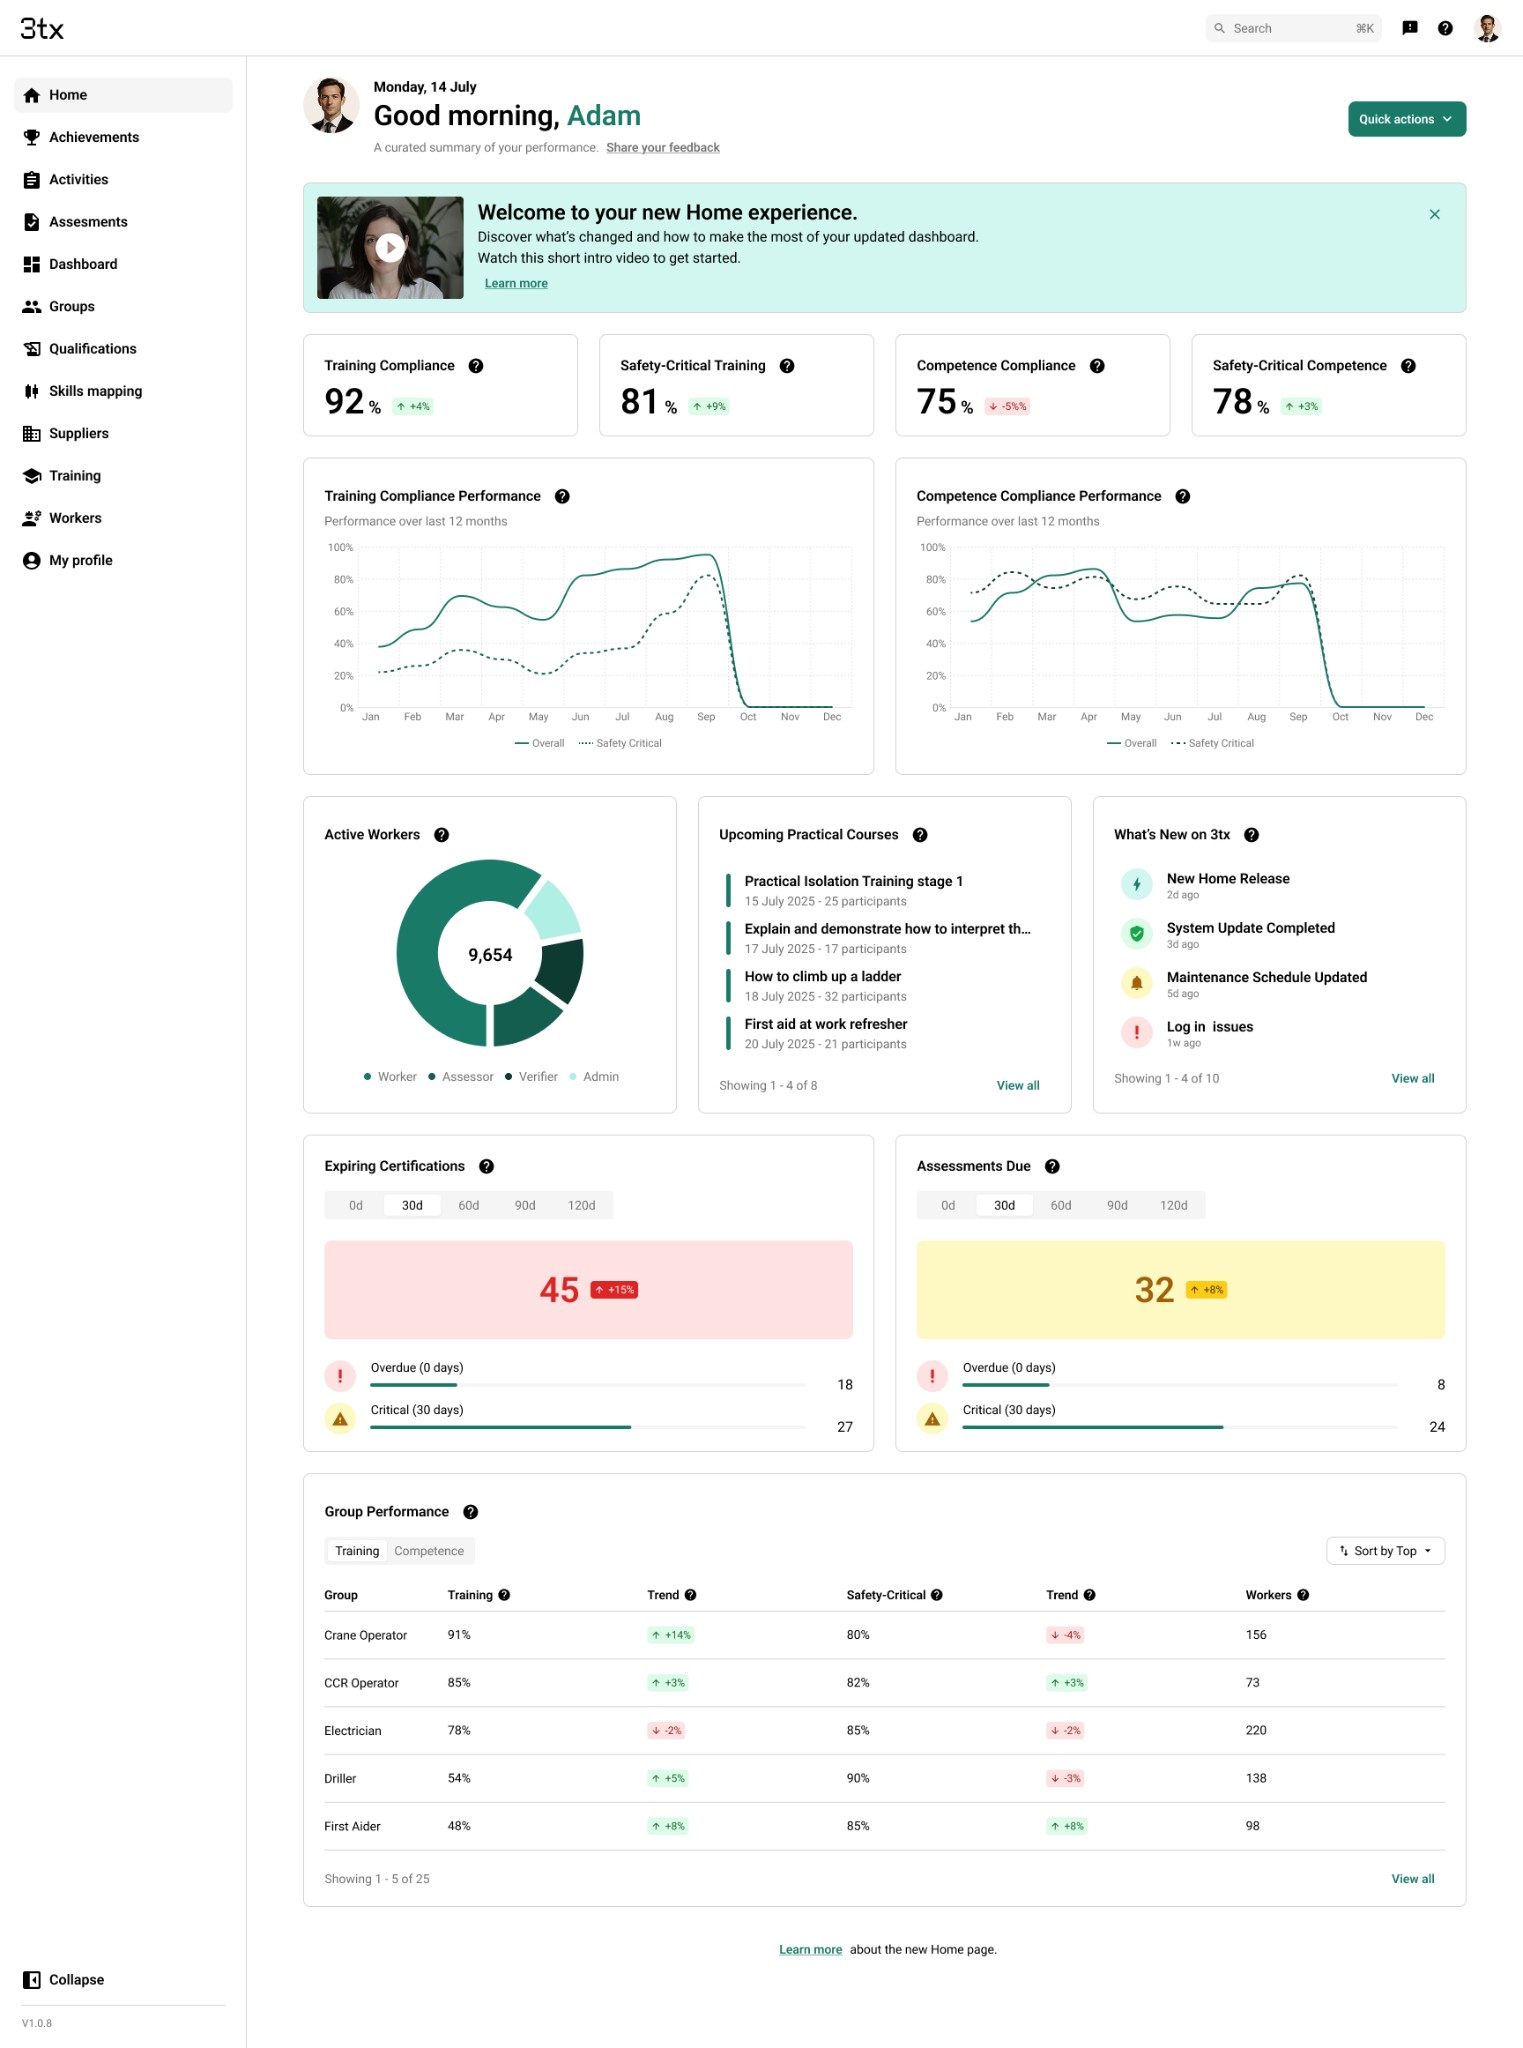The width and height of the screenshot is (1523, 2048).
Task: Switch to Competence tab in Group Performance
Action: click(x=429, y=1551)
